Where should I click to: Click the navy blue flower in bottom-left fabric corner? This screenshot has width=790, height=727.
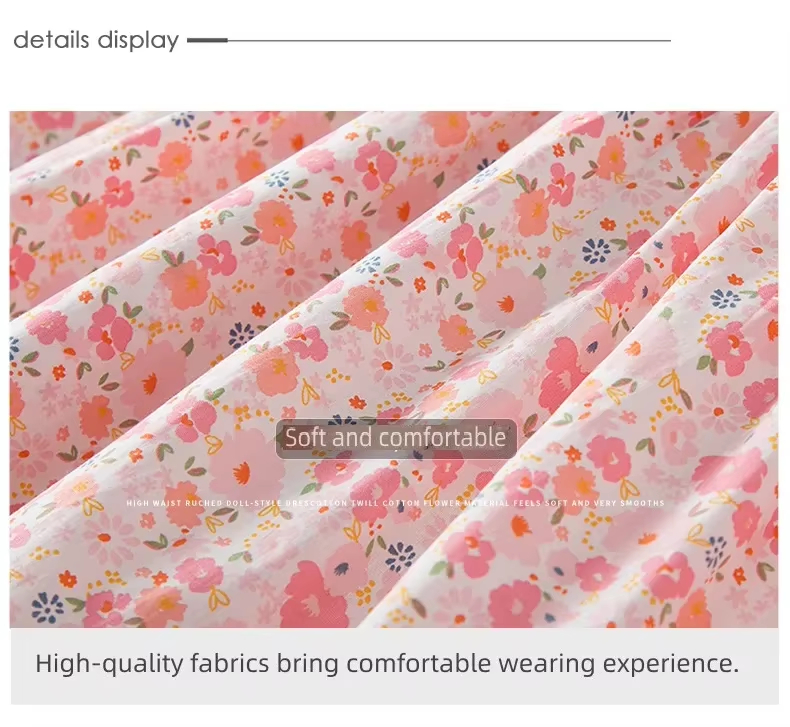(47, 608)
